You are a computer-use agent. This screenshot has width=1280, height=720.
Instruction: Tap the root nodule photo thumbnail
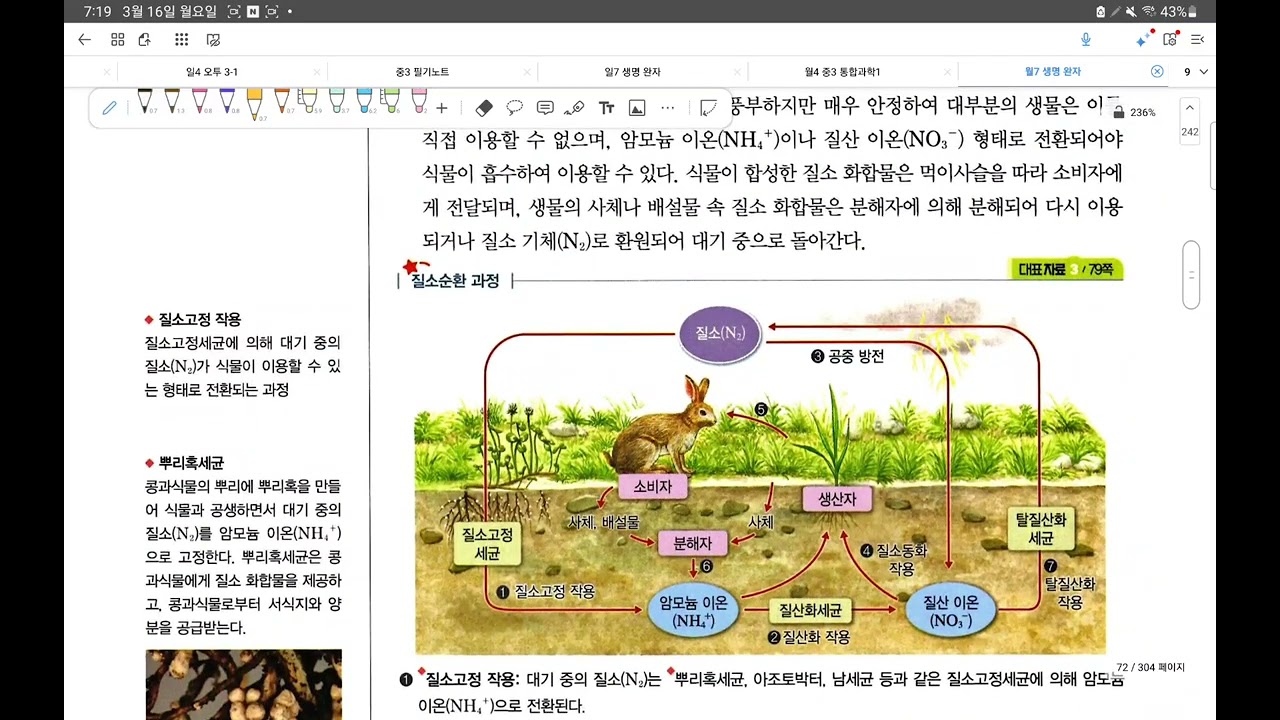click(x=244, y=684)
